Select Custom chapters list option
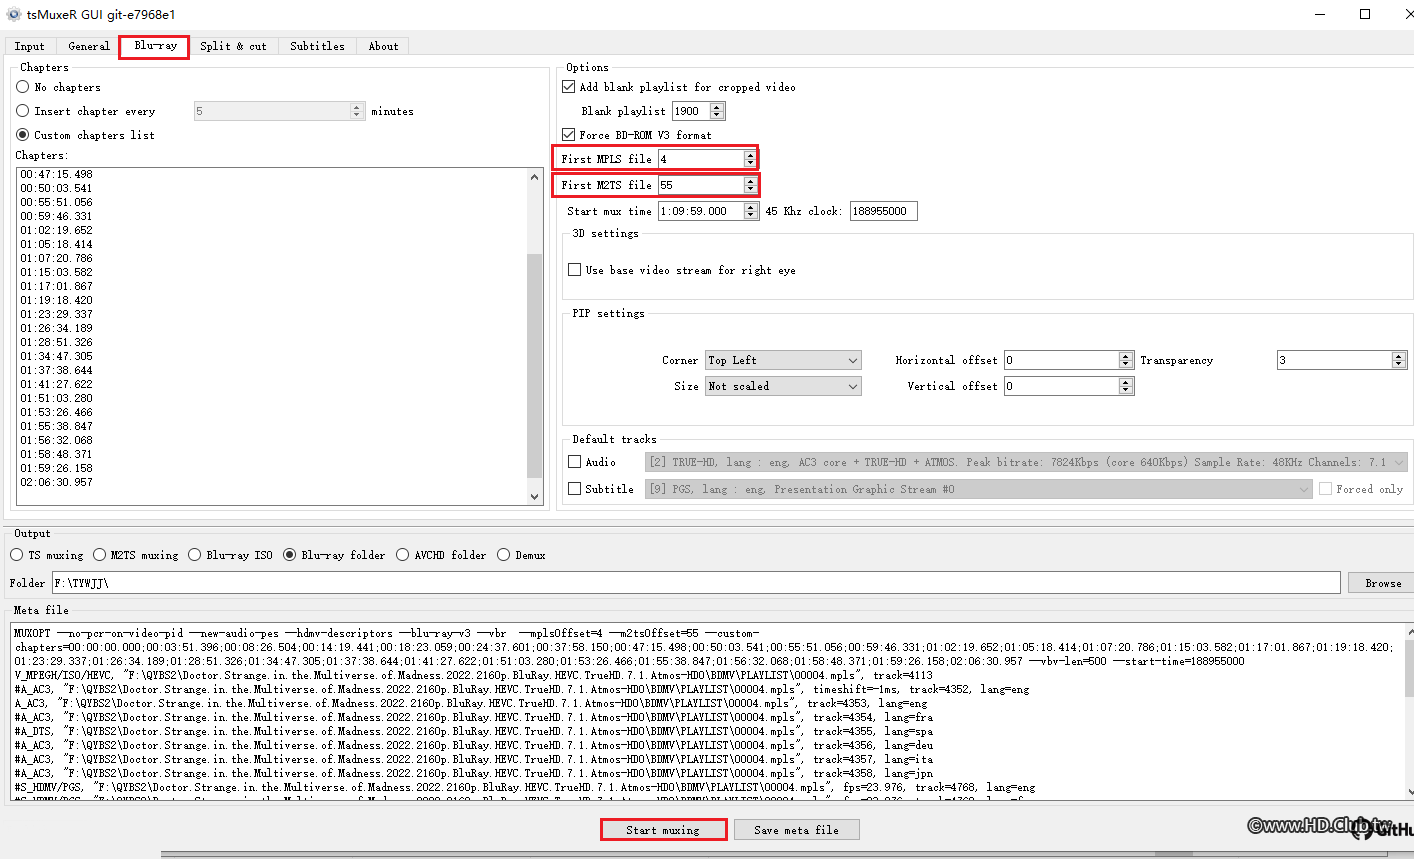The width and height of the screenshot is (1414, 859). click(x=86, y=135)
